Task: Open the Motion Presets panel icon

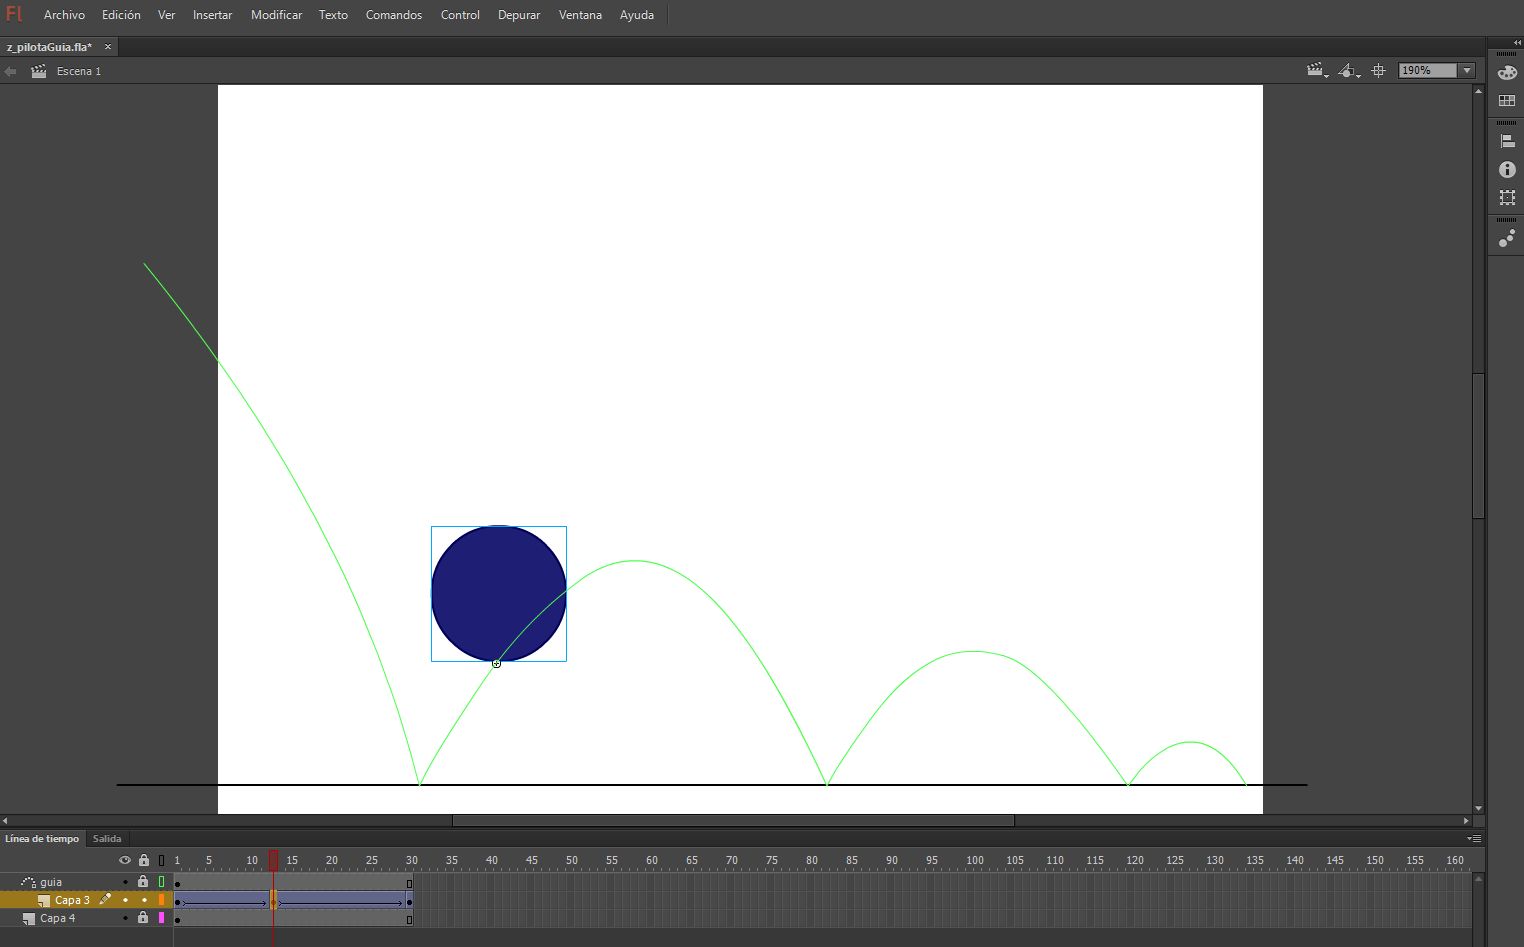Action: click(1507, 237)
